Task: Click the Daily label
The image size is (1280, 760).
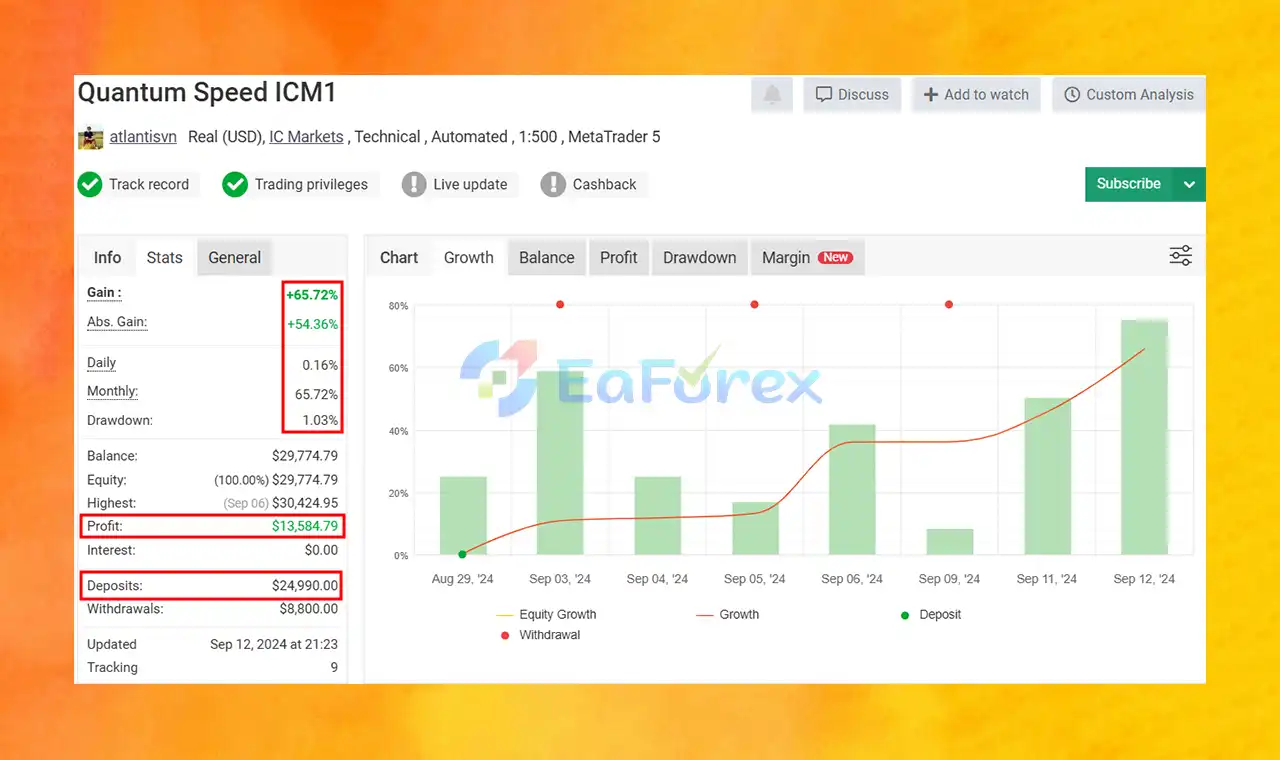Action: click(101, 363)
